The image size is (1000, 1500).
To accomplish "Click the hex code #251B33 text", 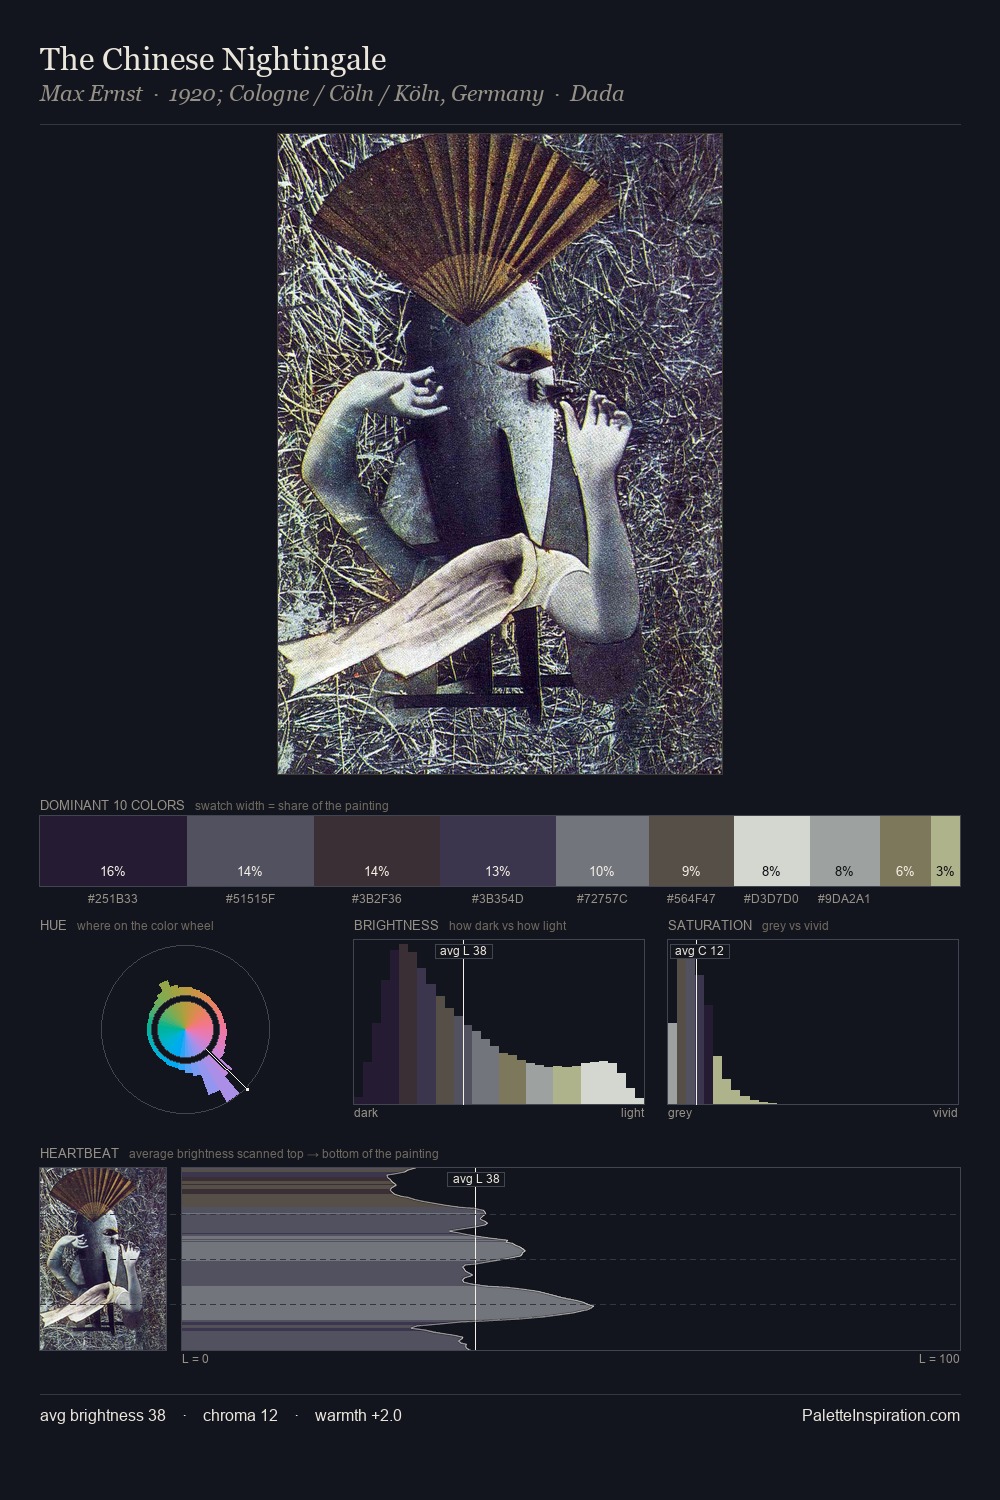I will point(113,898).
